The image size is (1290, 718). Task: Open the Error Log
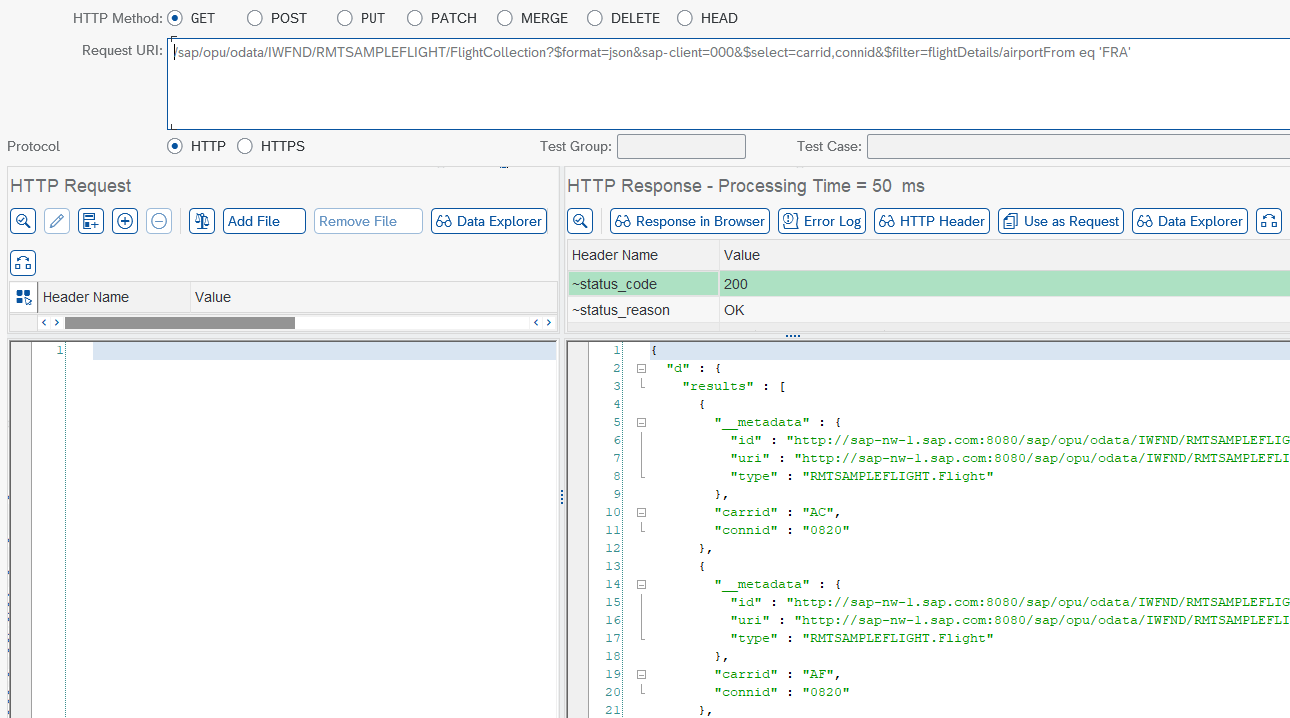pos(821,221)
